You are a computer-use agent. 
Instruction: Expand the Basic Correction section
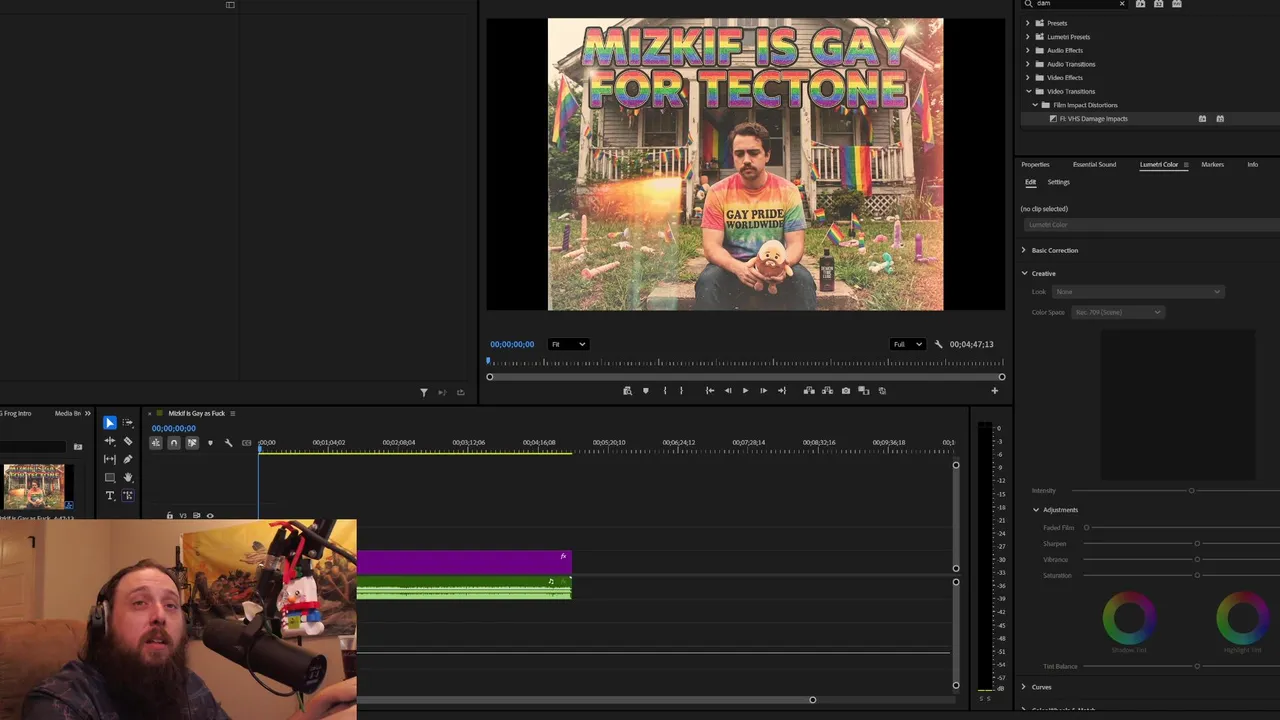point(1024,250)
